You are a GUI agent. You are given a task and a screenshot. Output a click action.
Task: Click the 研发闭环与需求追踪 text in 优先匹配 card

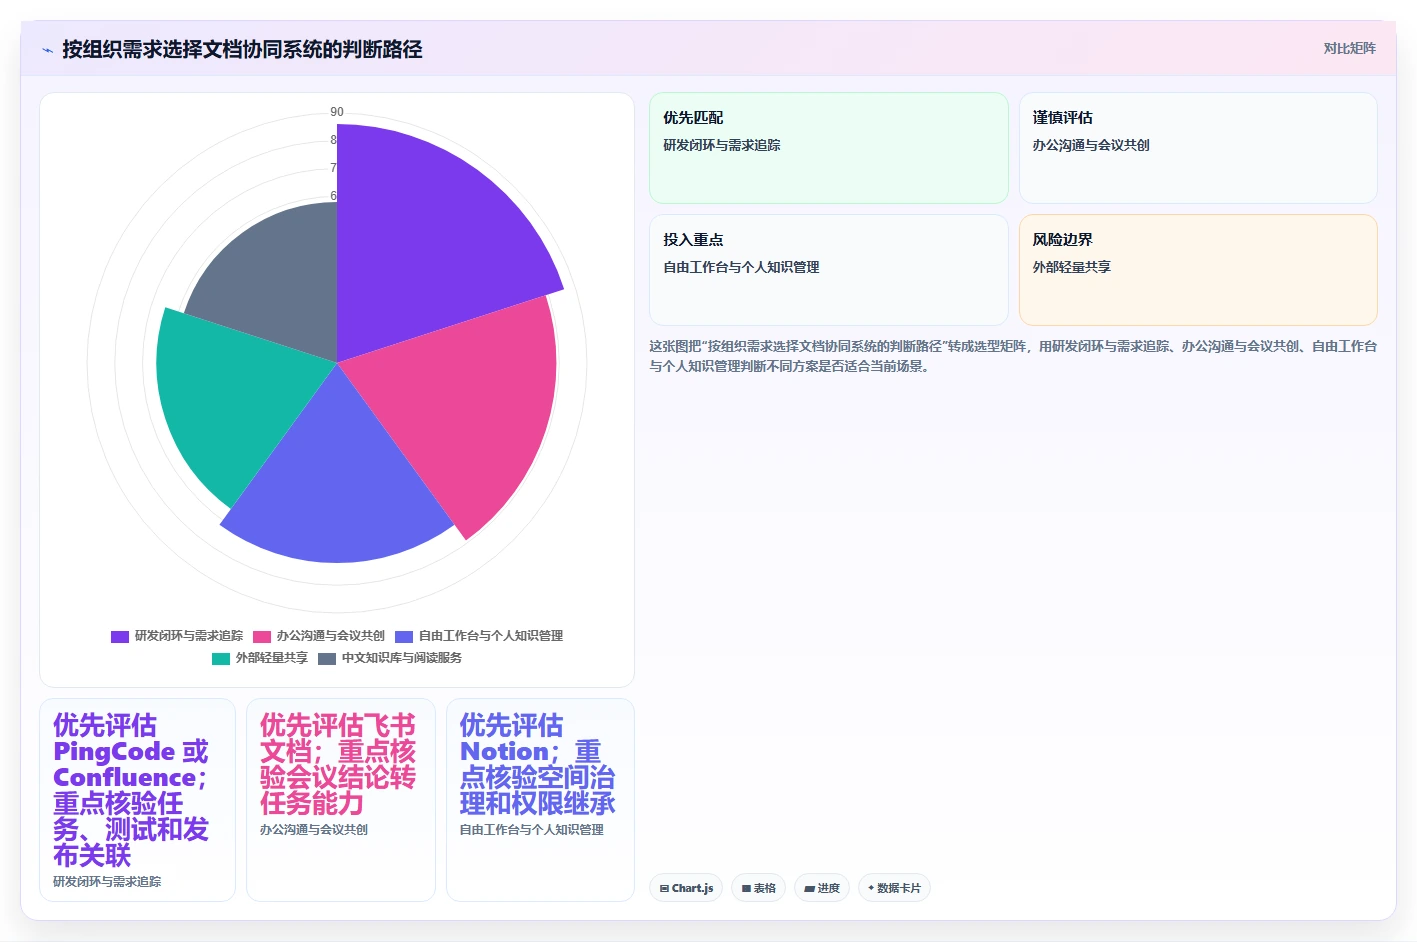722,145
